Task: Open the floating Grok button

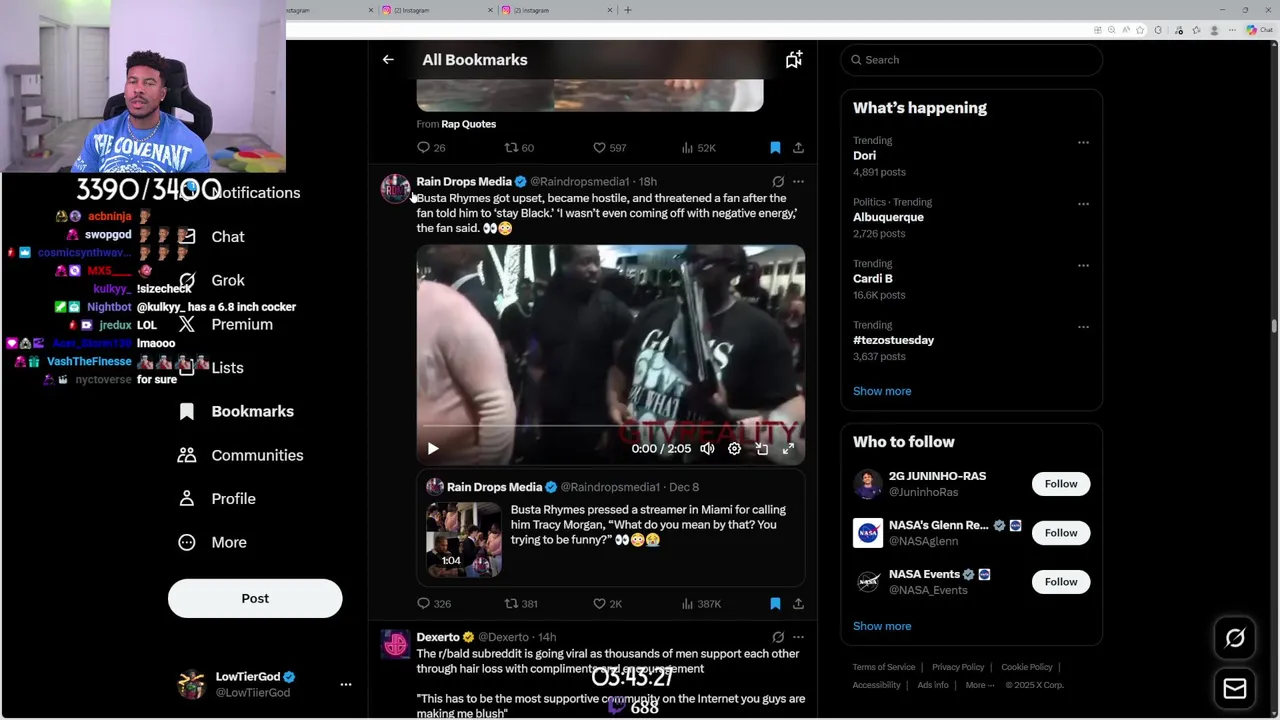Action: coord(1235,638)
